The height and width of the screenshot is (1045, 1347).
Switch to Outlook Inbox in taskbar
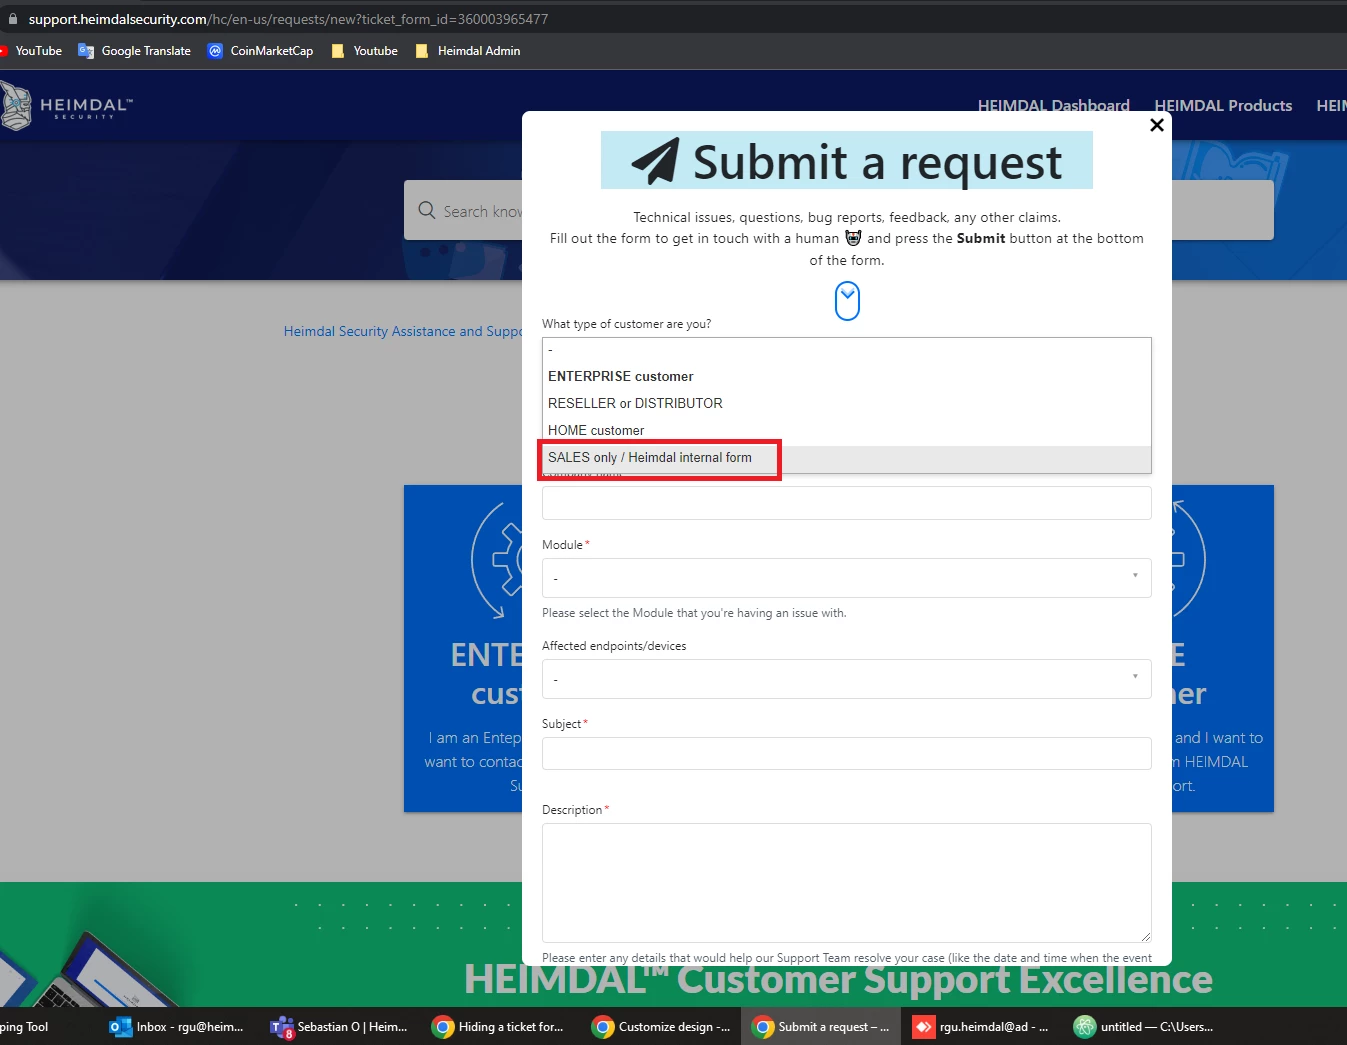[176, 1027]
